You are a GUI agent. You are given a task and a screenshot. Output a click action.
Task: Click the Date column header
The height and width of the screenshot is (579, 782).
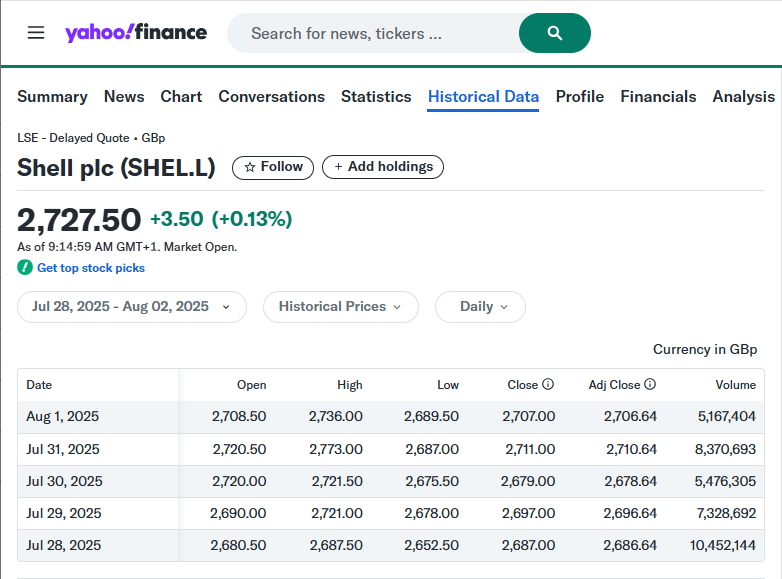point(39,385)
